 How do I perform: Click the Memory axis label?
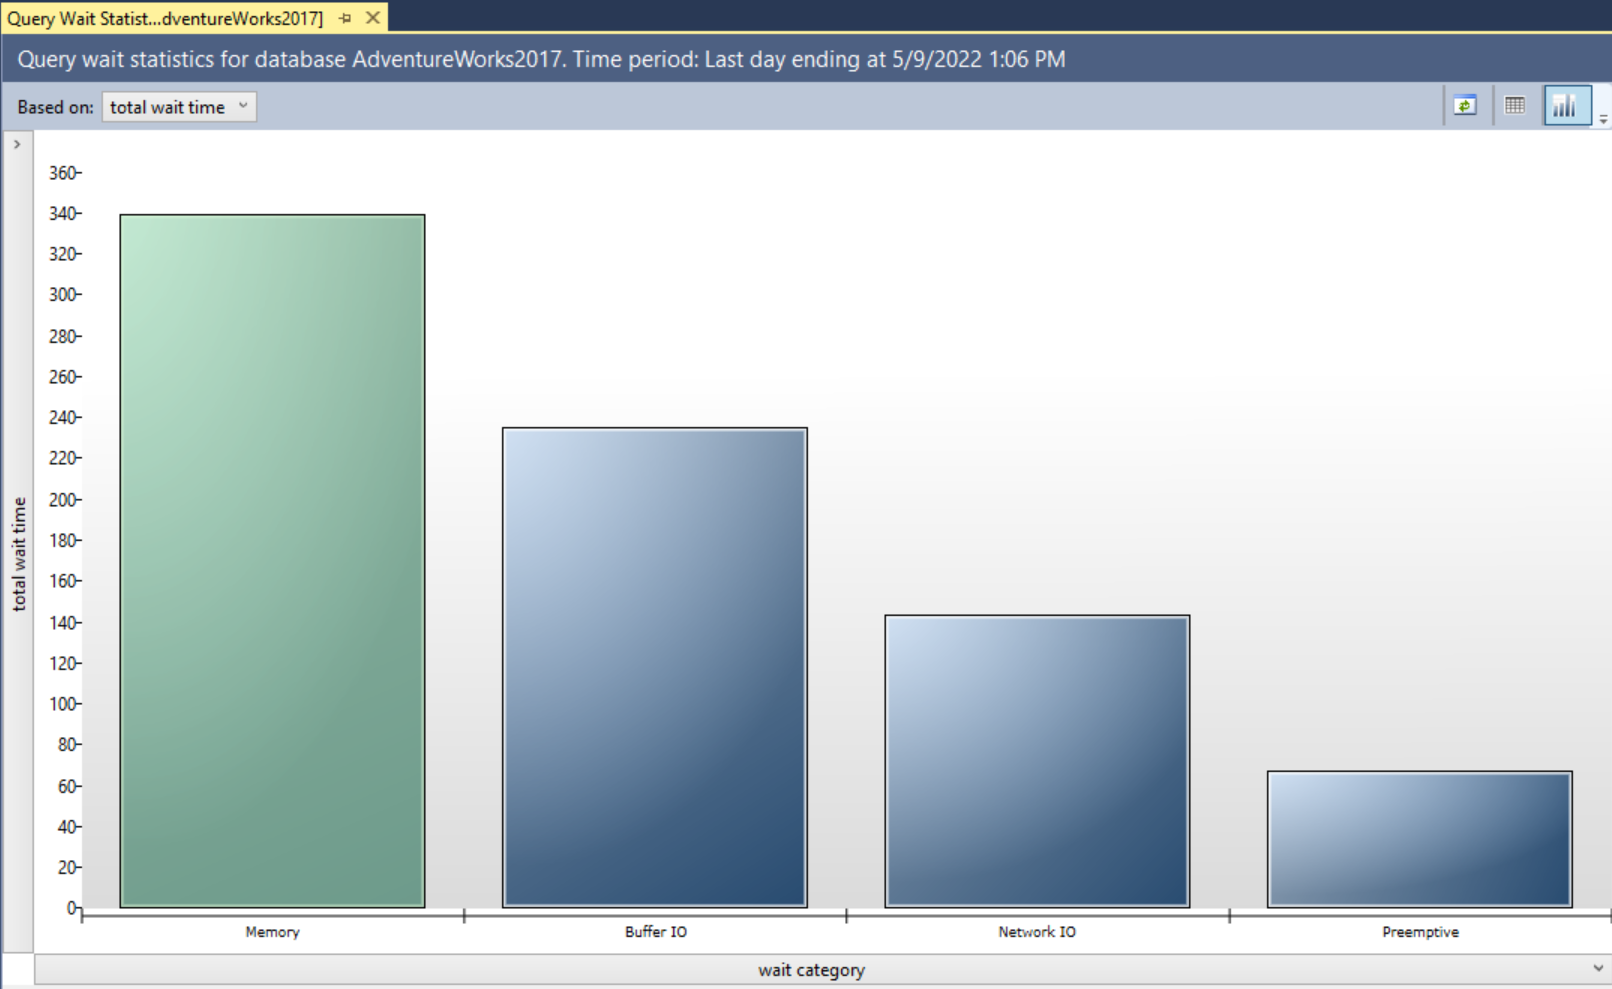point(271,931)
